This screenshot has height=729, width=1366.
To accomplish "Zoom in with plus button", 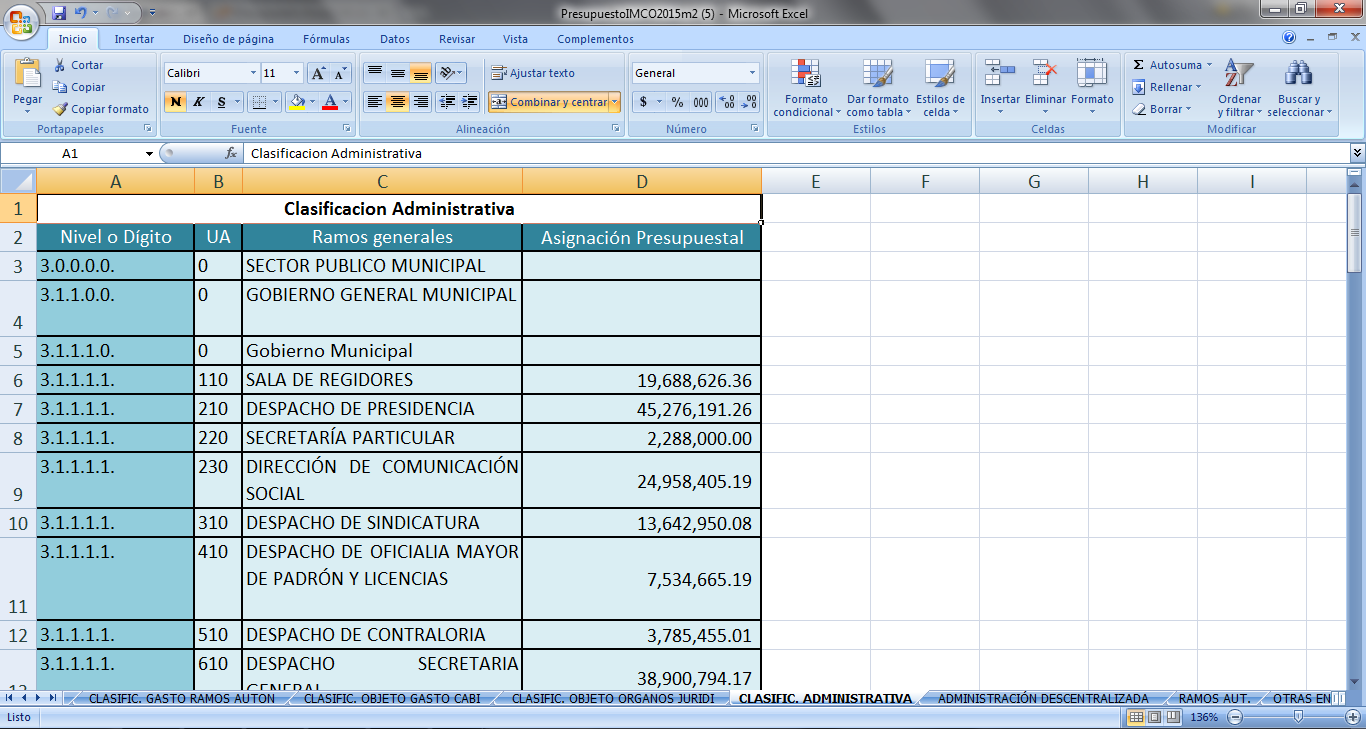I will point(1355,717).
